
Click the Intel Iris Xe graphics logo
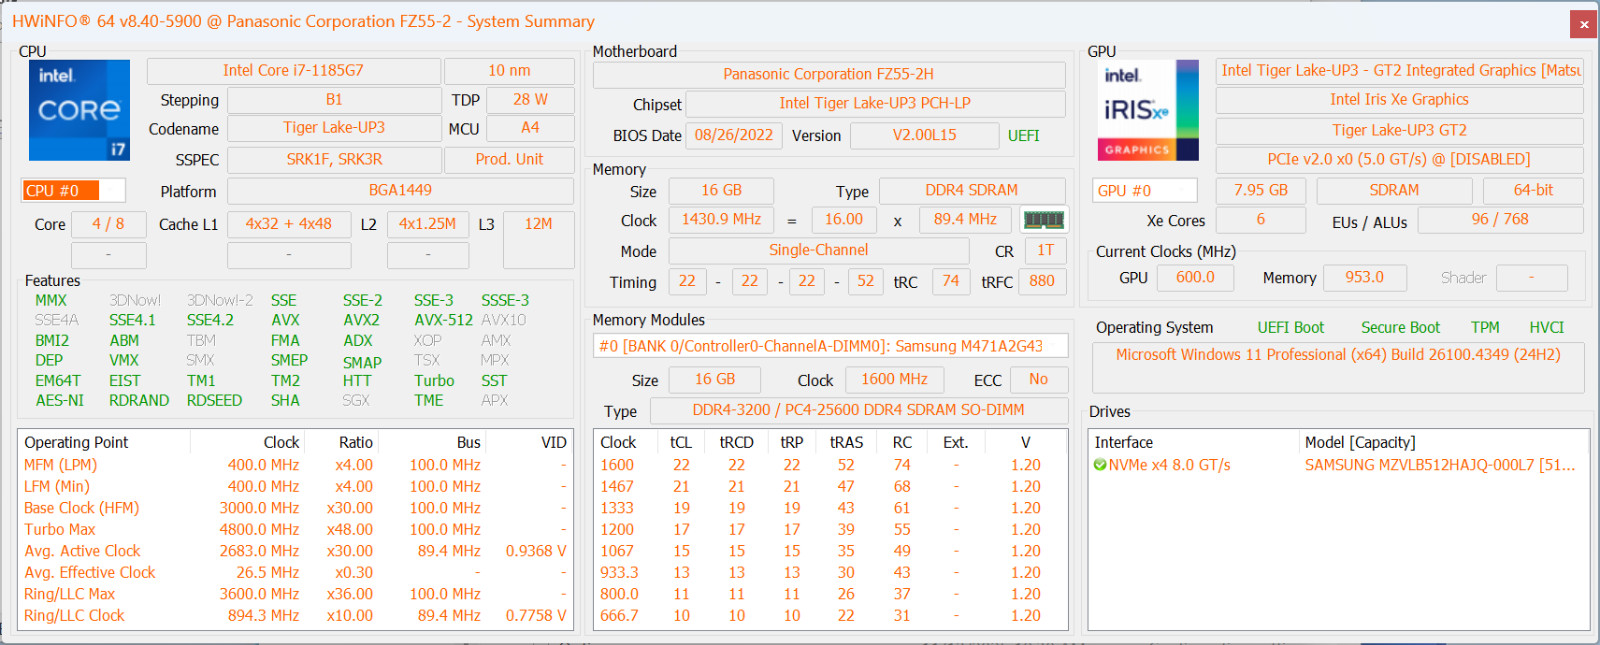[1147, 110]
